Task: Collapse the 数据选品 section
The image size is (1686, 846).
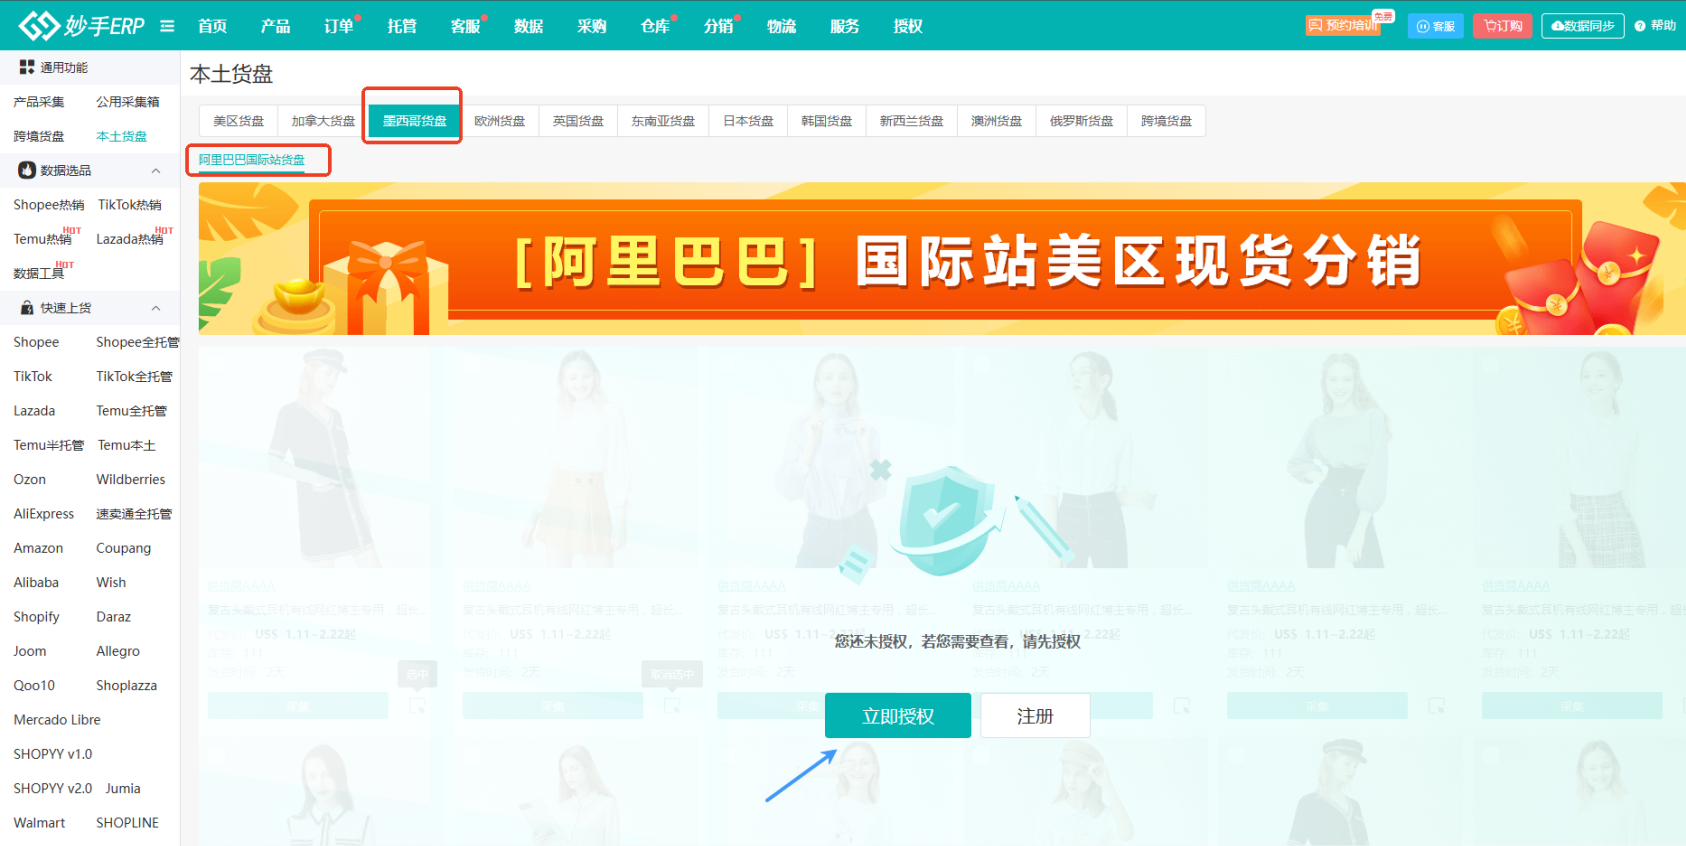Action: coord(156,171)
